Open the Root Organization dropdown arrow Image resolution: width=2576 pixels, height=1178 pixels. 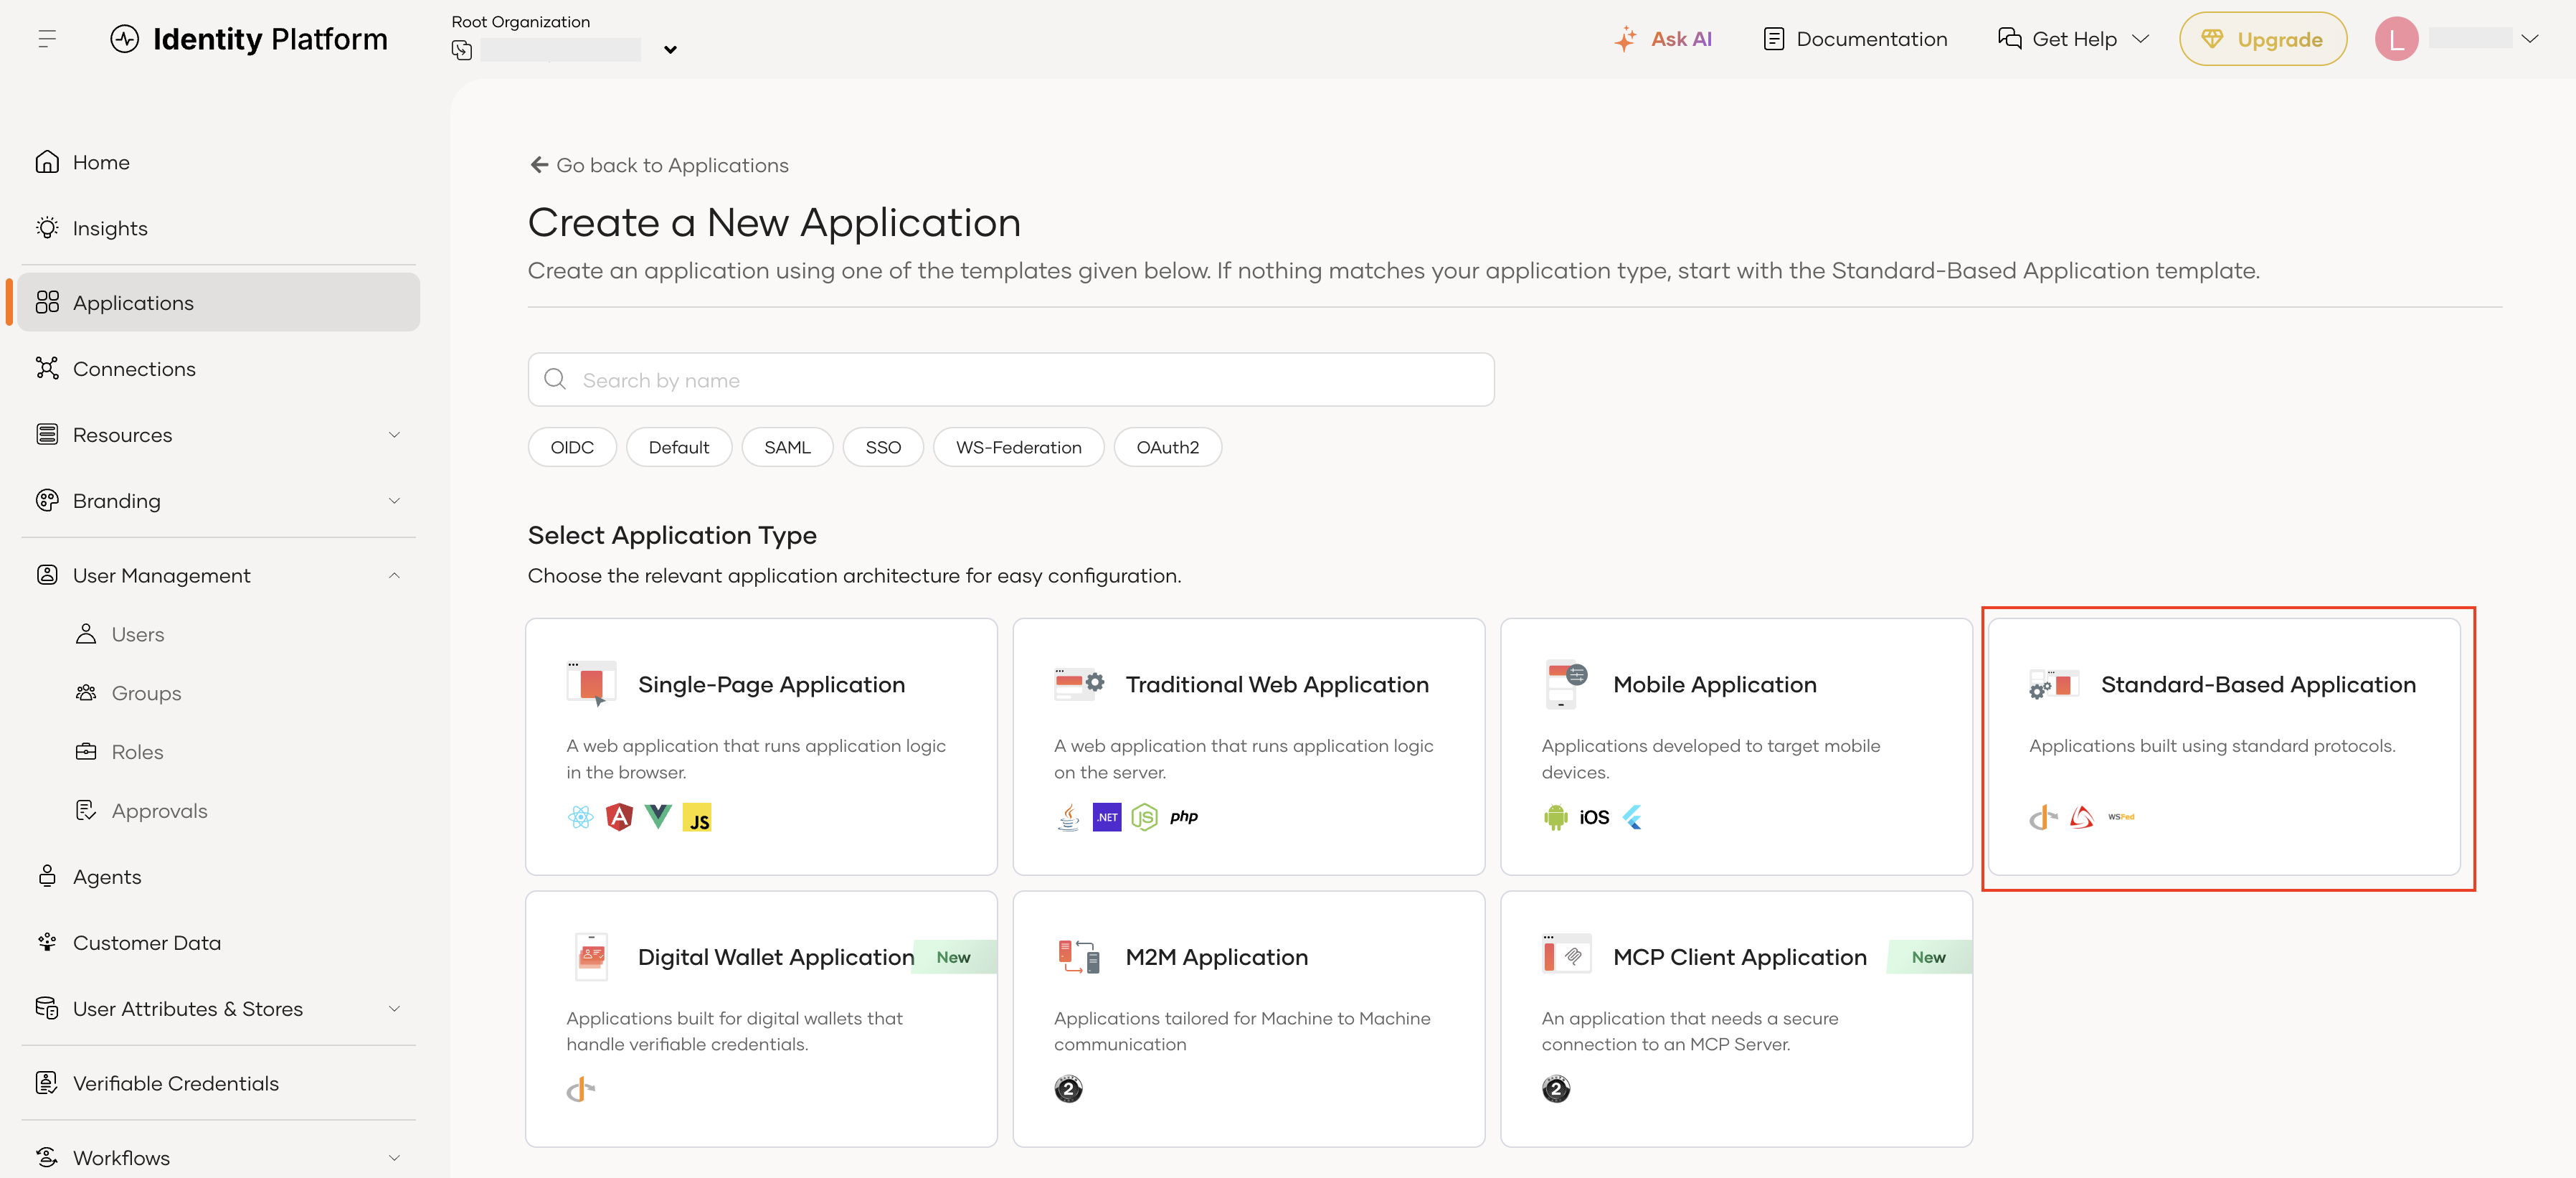point(670,49)
